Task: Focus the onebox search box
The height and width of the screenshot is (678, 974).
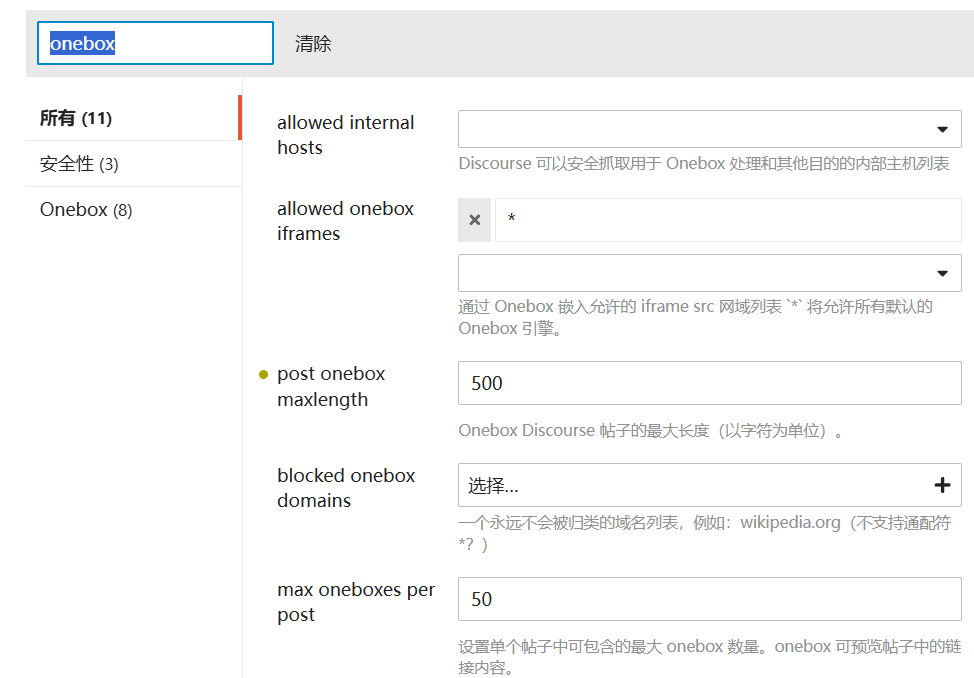Action: (155, 43)
